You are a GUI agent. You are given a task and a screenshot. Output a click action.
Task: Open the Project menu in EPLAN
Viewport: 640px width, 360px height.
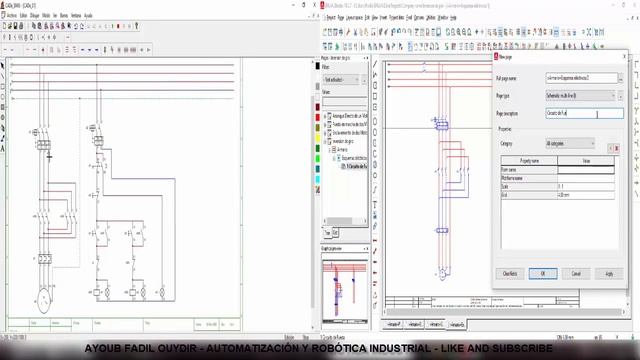pyautogui.click(x=331, y=18)
